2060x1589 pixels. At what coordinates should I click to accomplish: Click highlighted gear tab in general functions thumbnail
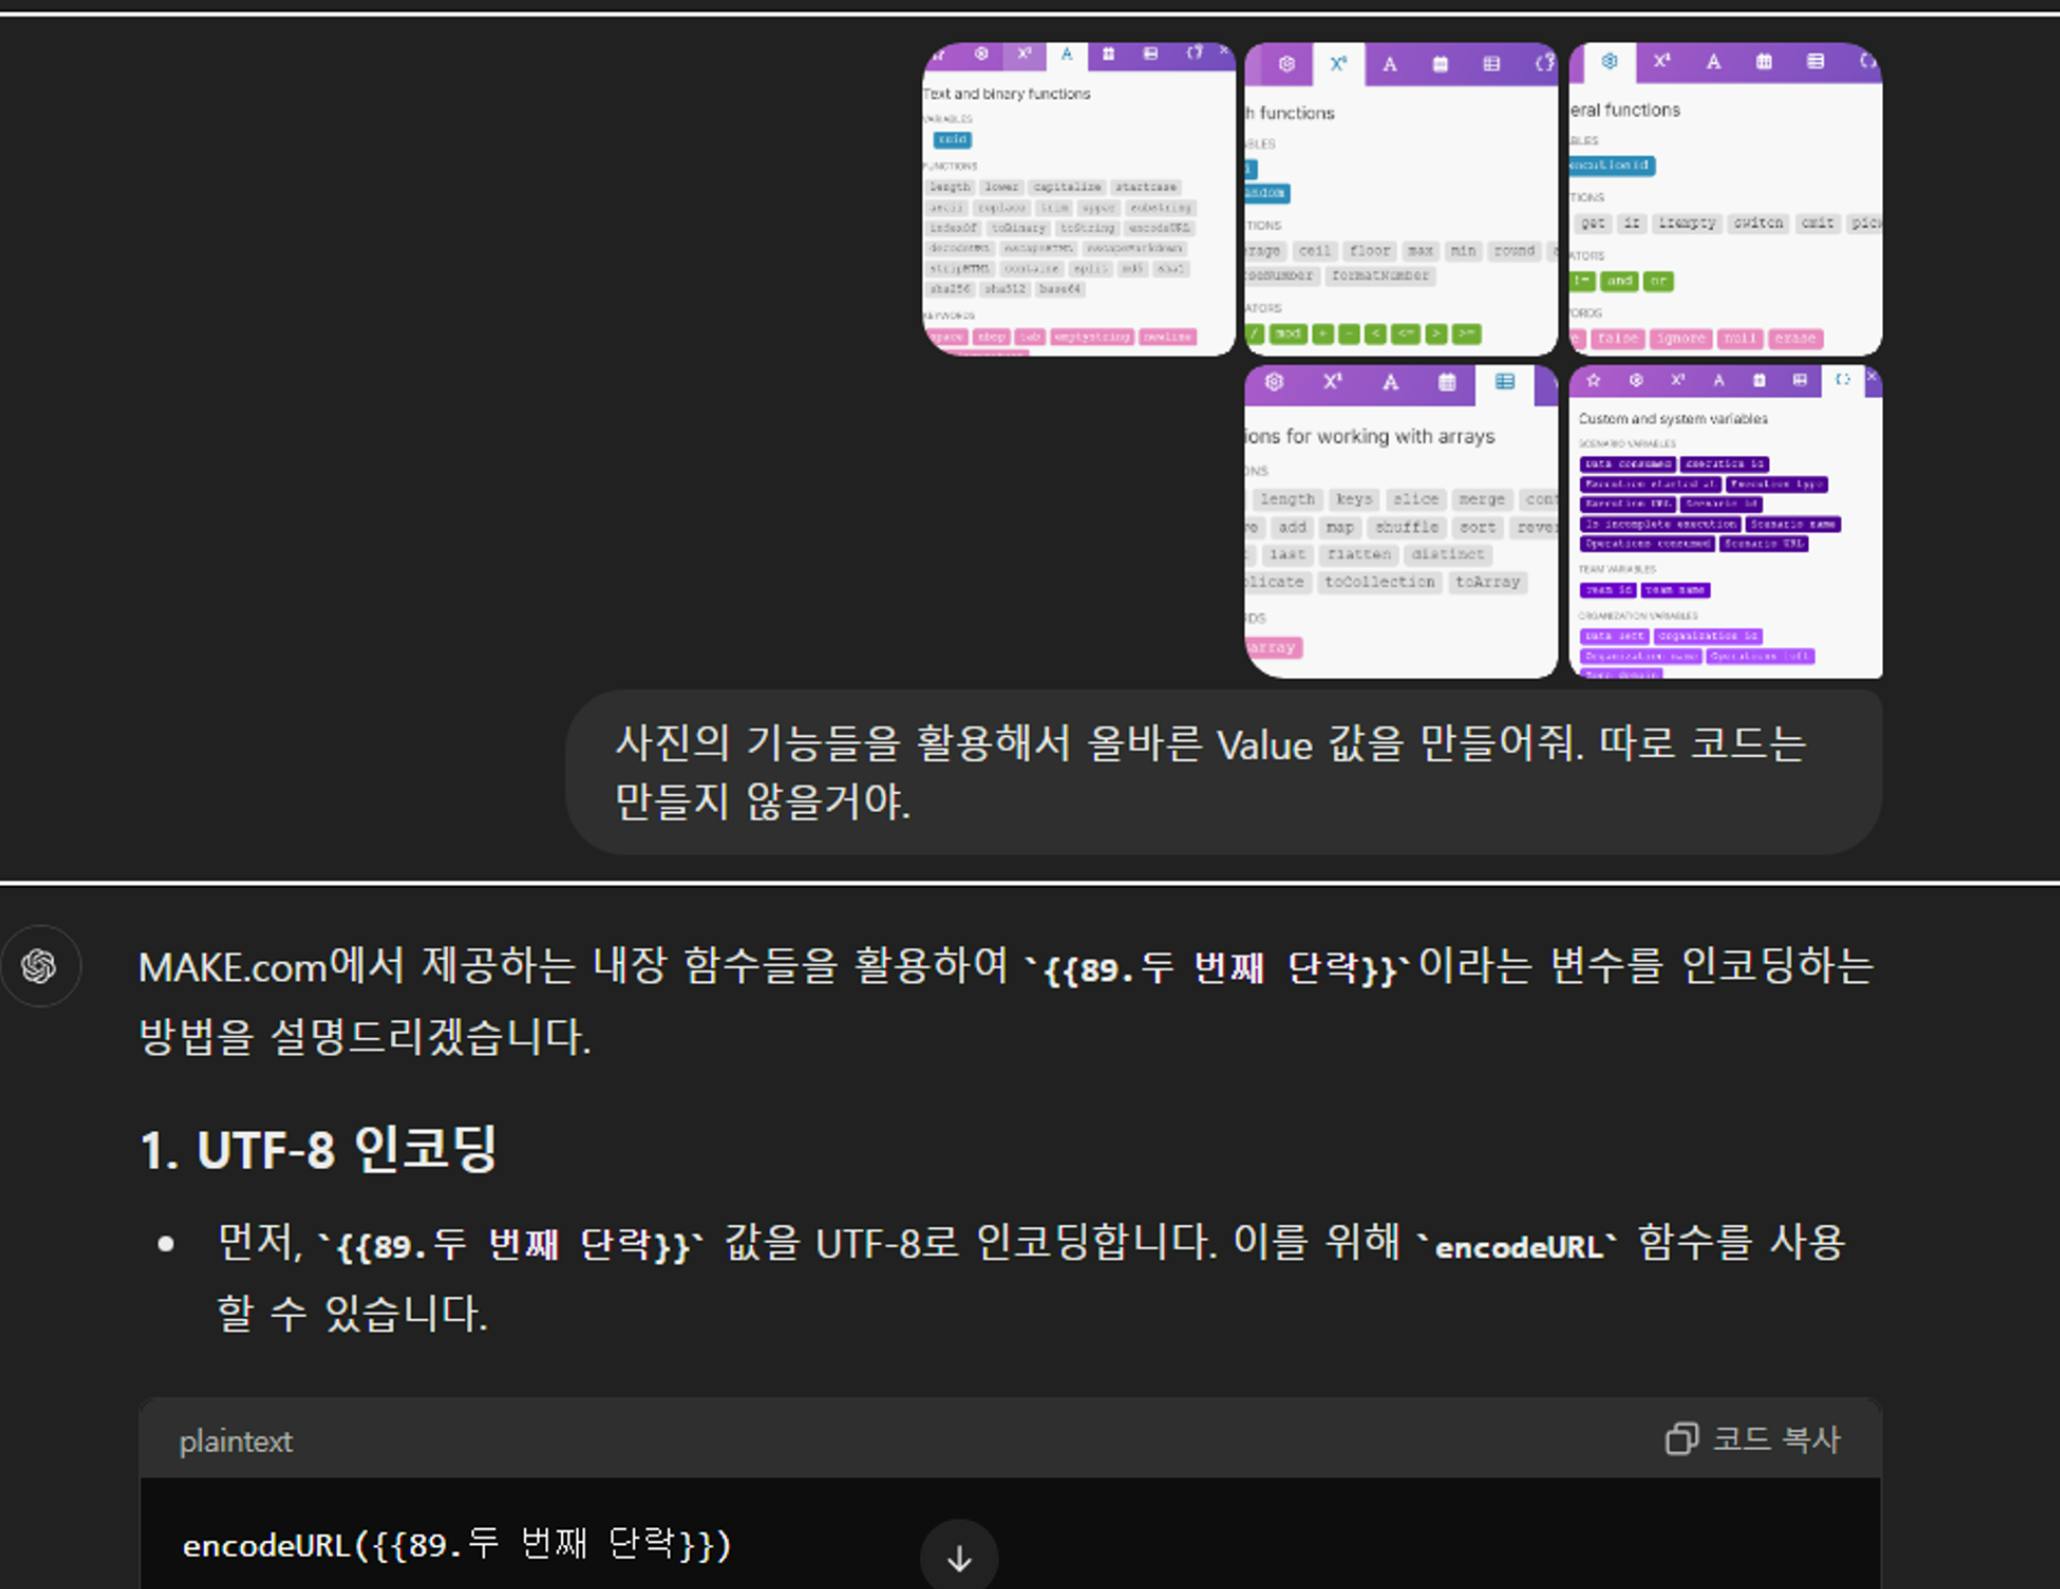pyautogui.click(x=1609, y=62)
